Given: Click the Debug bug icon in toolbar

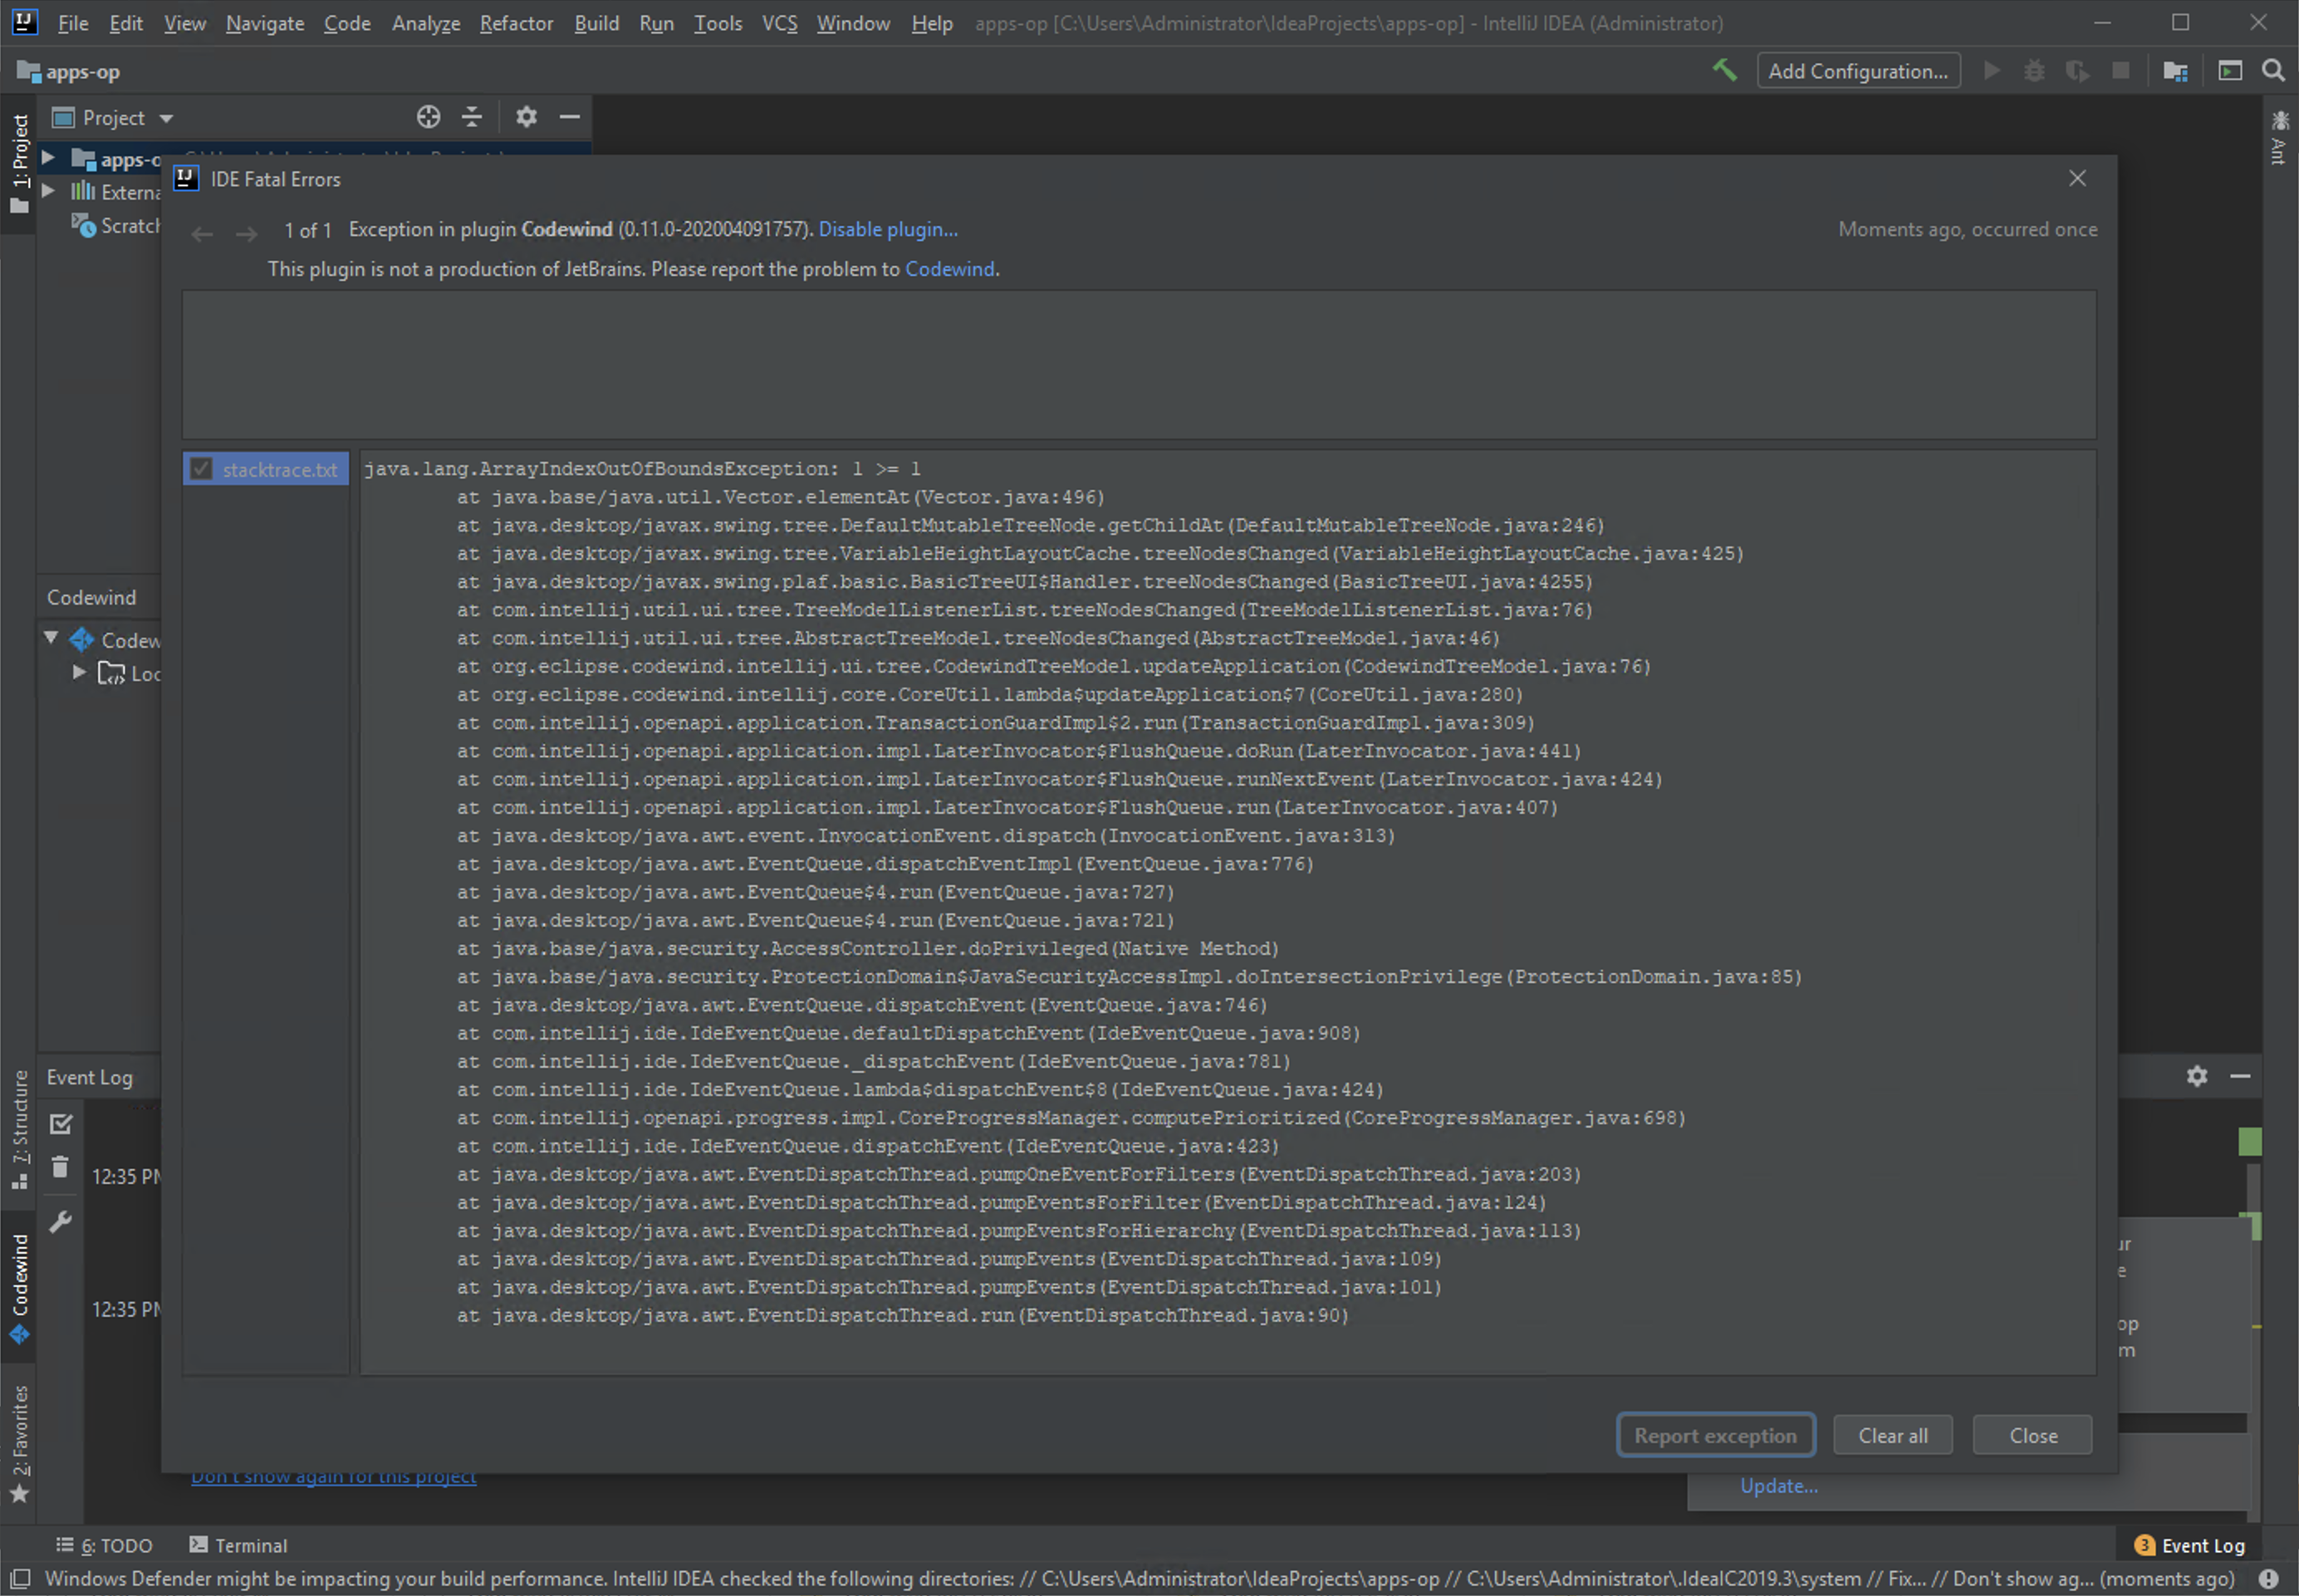Looking at the screenshot, I should [2033, 70].
